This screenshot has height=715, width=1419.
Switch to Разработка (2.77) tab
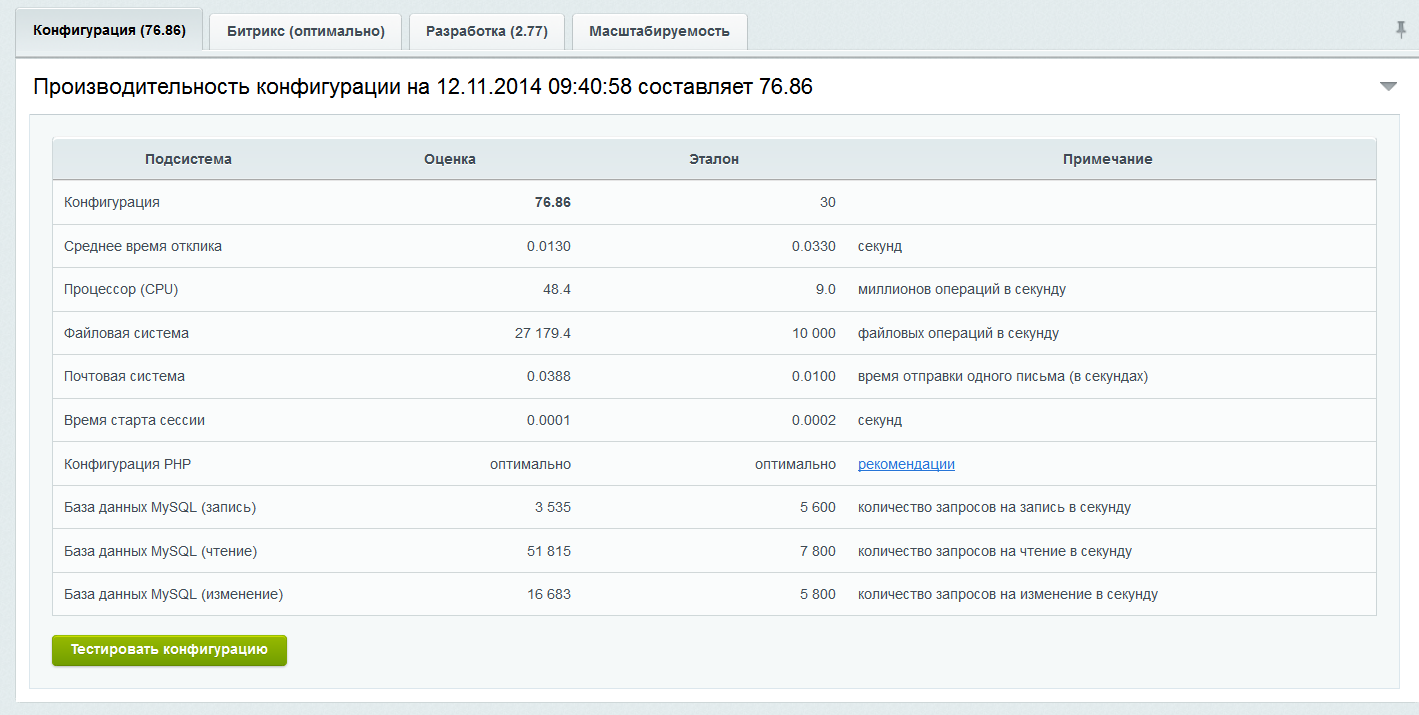(486, 31)
